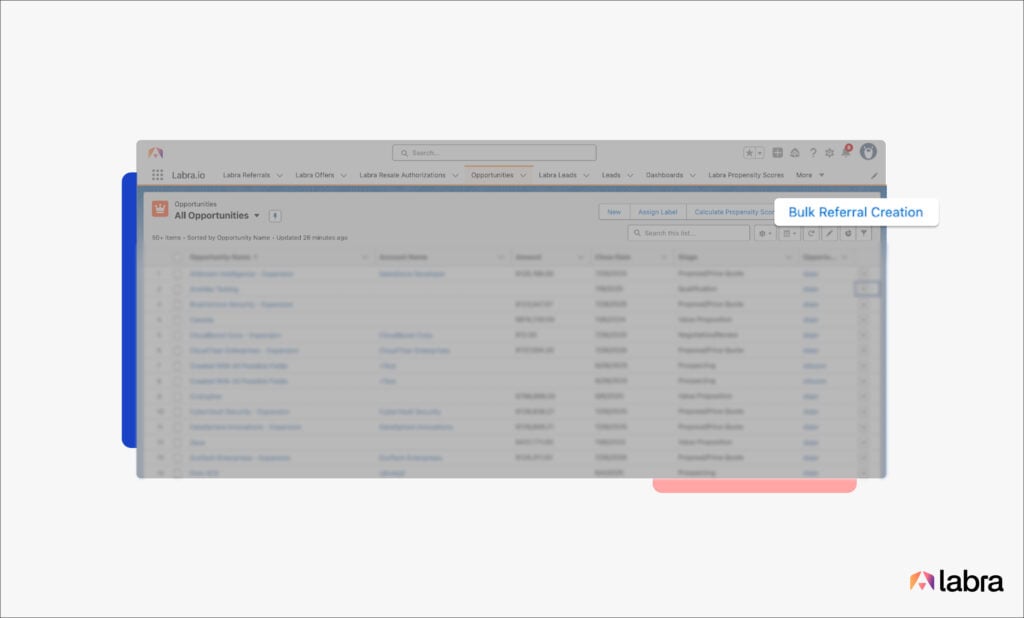Open the All Opportunities list view dropdown

pyautogui.click(x=257, y=216)
